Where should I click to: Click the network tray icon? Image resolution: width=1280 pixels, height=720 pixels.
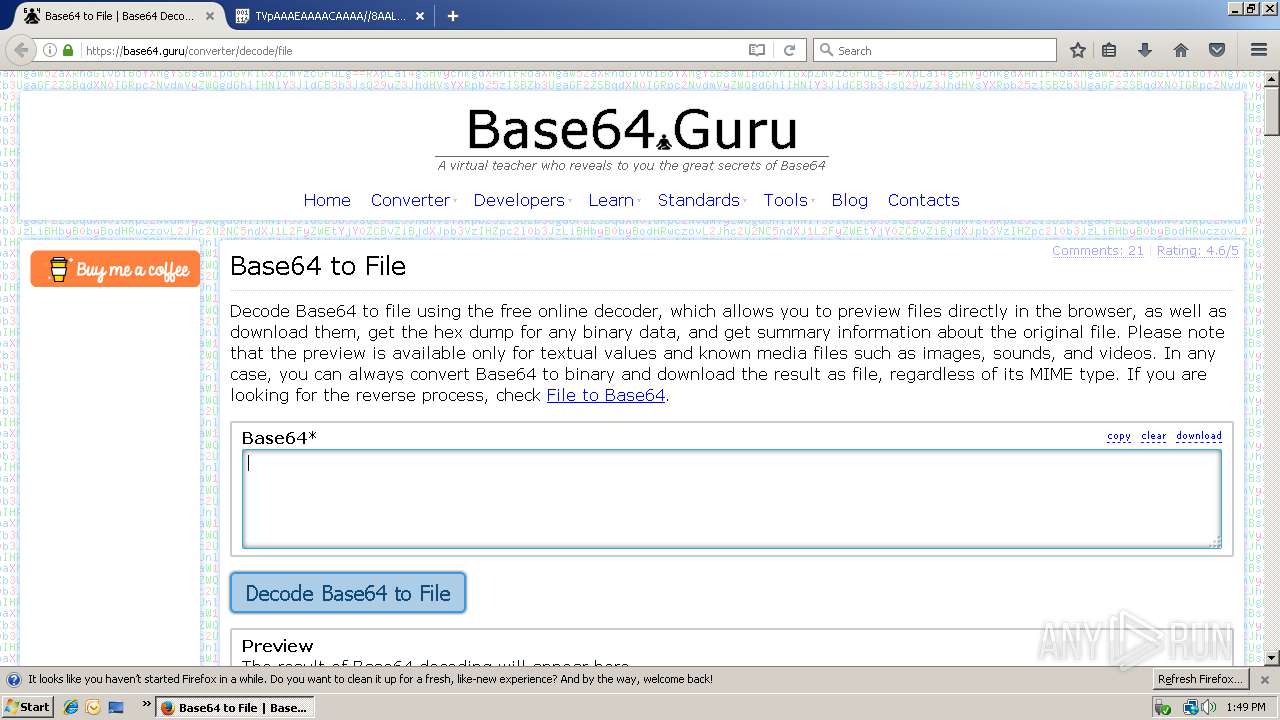[1191, 707]
